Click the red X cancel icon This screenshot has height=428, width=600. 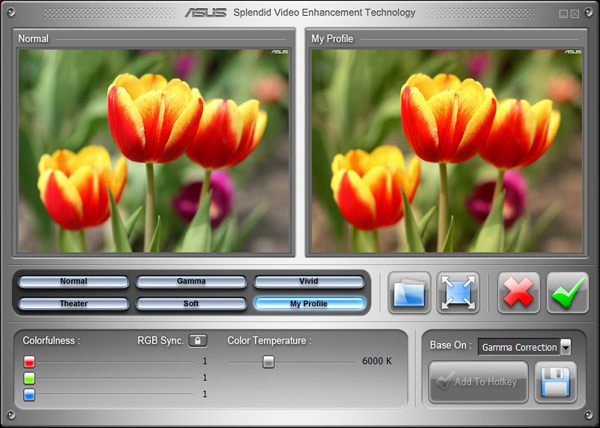(x=518, y=292)
